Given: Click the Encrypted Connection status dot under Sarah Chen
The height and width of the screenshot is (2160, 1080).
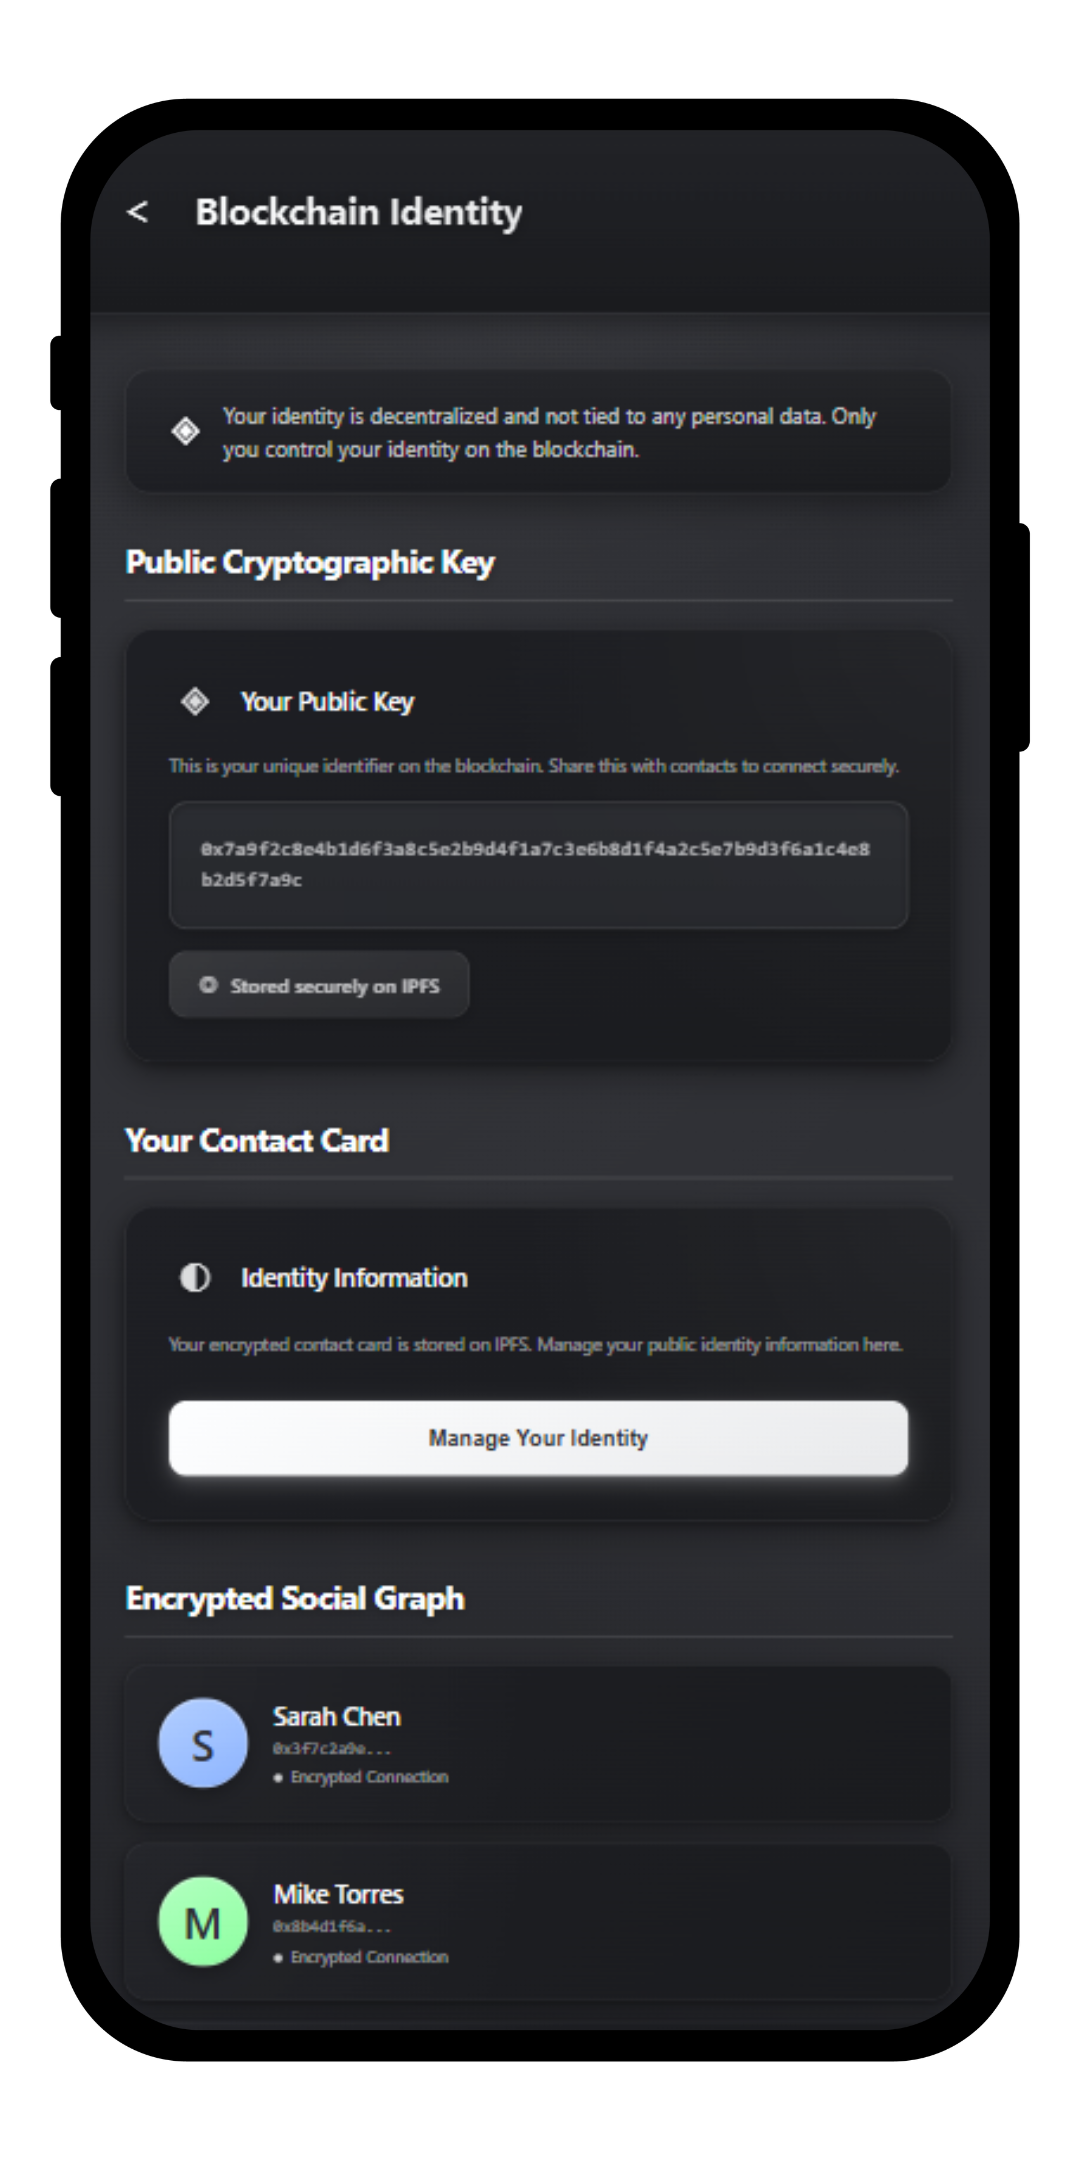Looking at the screenshot, I should tap(280, 1777).
